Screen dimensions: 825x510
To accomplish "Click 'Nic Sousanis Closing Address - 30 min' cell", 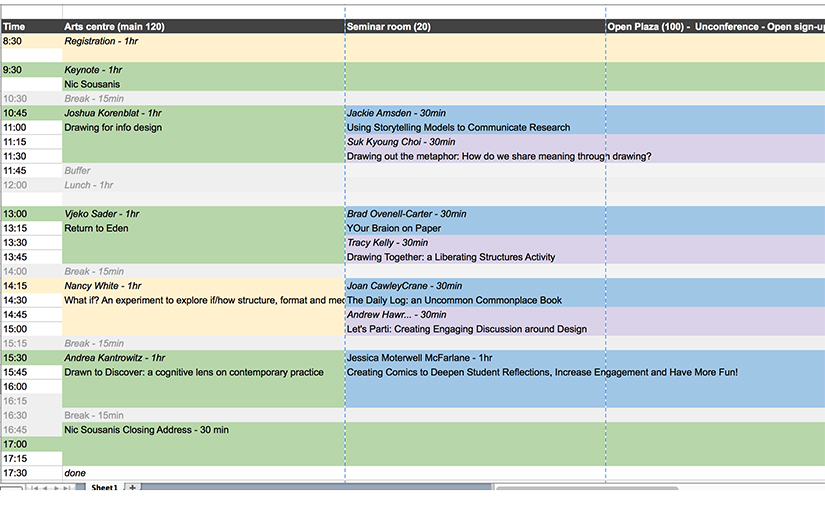I will tap(204, 429).
